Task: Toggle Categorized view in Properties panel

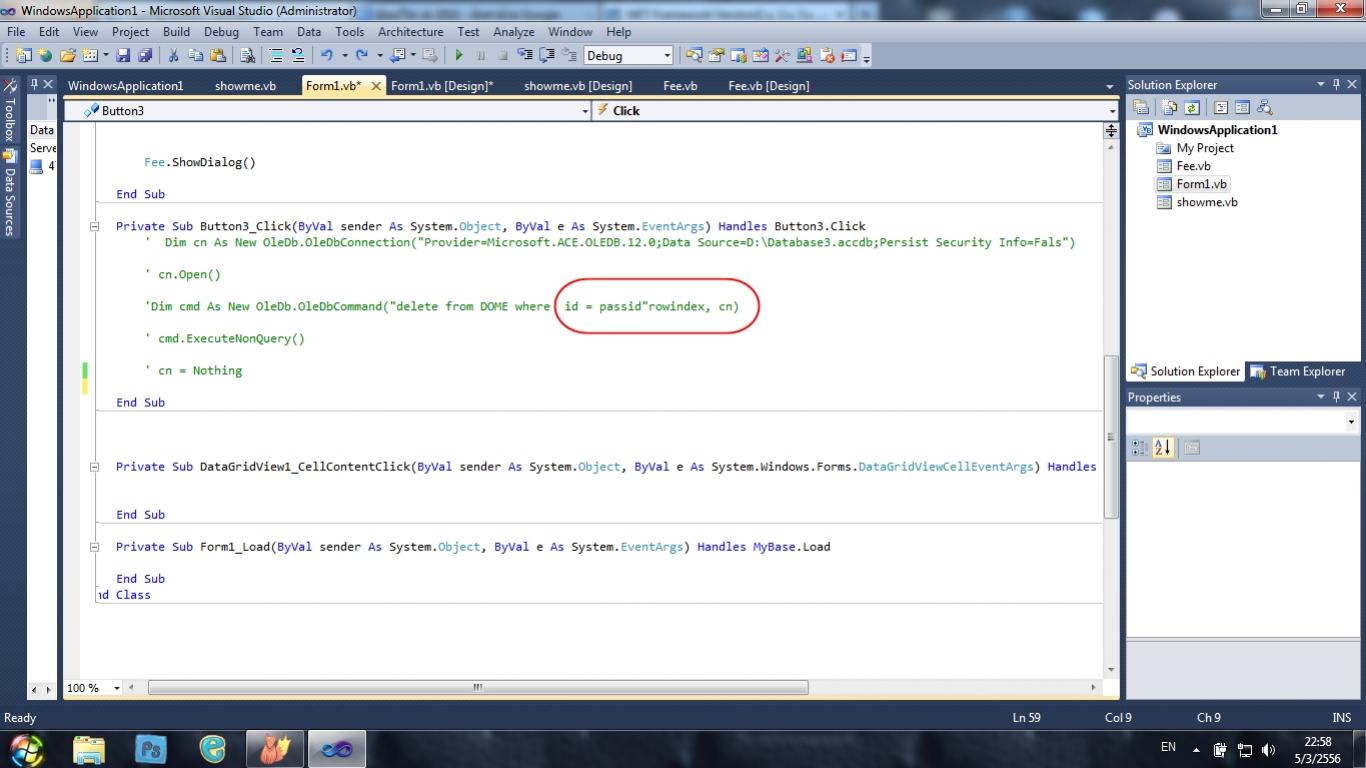Action: [x=1139, y=448]
